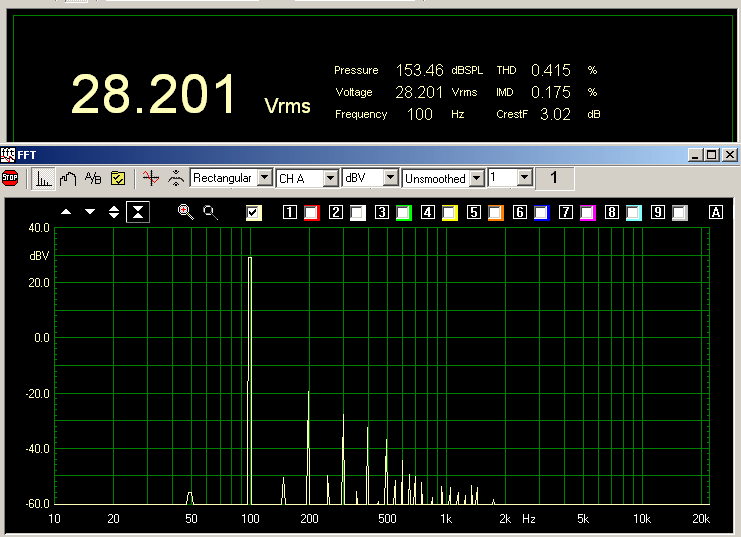Shift graph up with the up arrow
The image size is (741, 537).
(66, 212)
